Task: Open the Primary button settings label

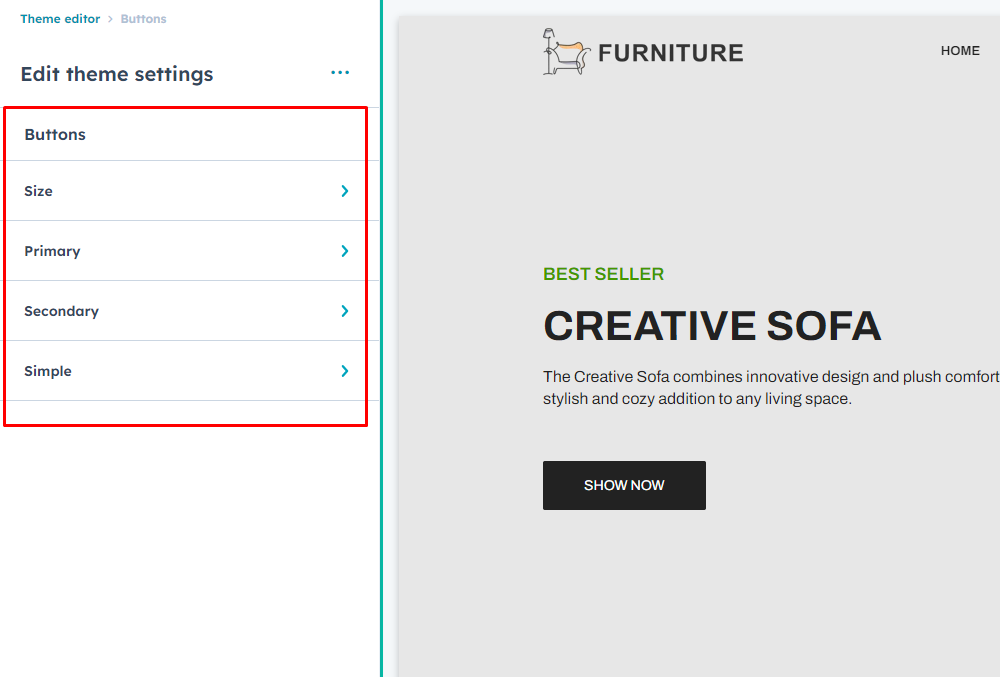Action: pyautogui.click(x=52, y=251)
